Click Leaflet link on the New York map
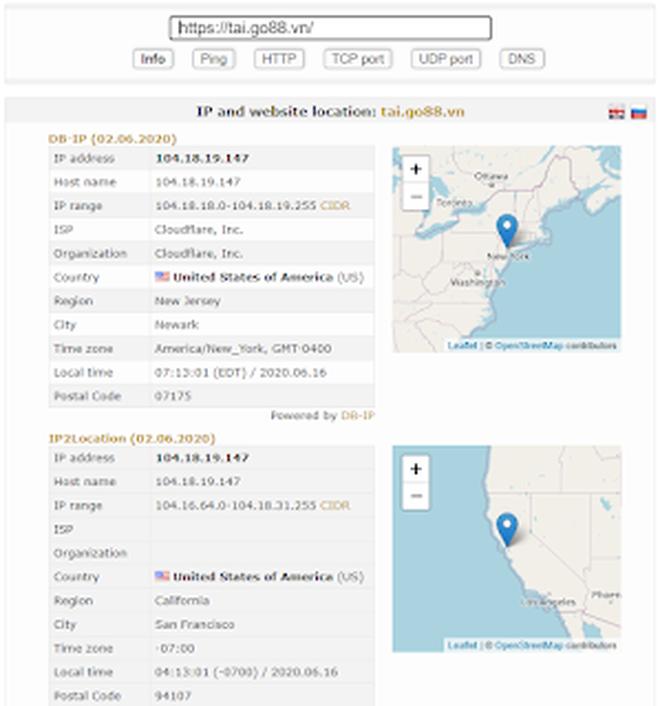The image size is (660, 706). pos(462,346)
